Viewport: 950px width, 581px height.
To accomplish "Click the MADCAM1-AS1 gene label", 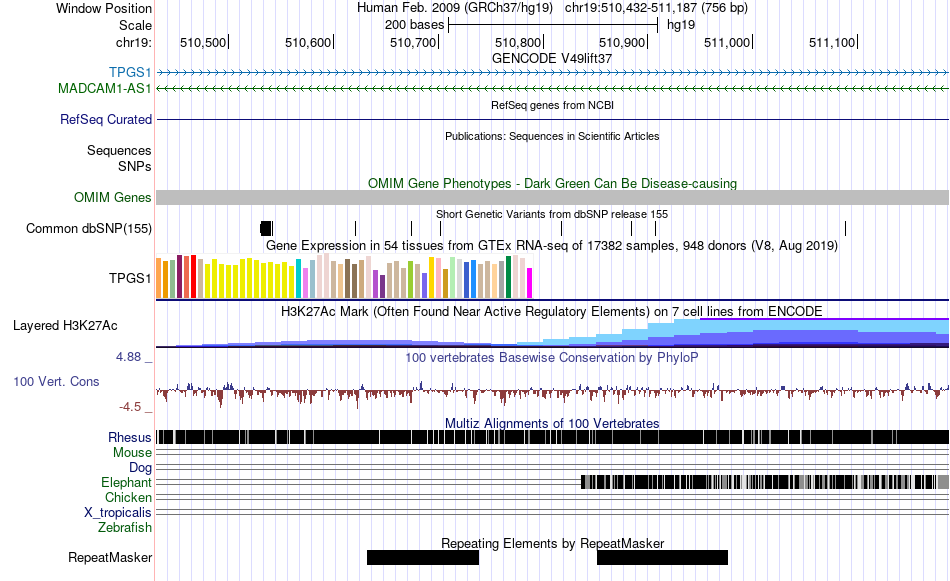I will click(x=104, y=88).
